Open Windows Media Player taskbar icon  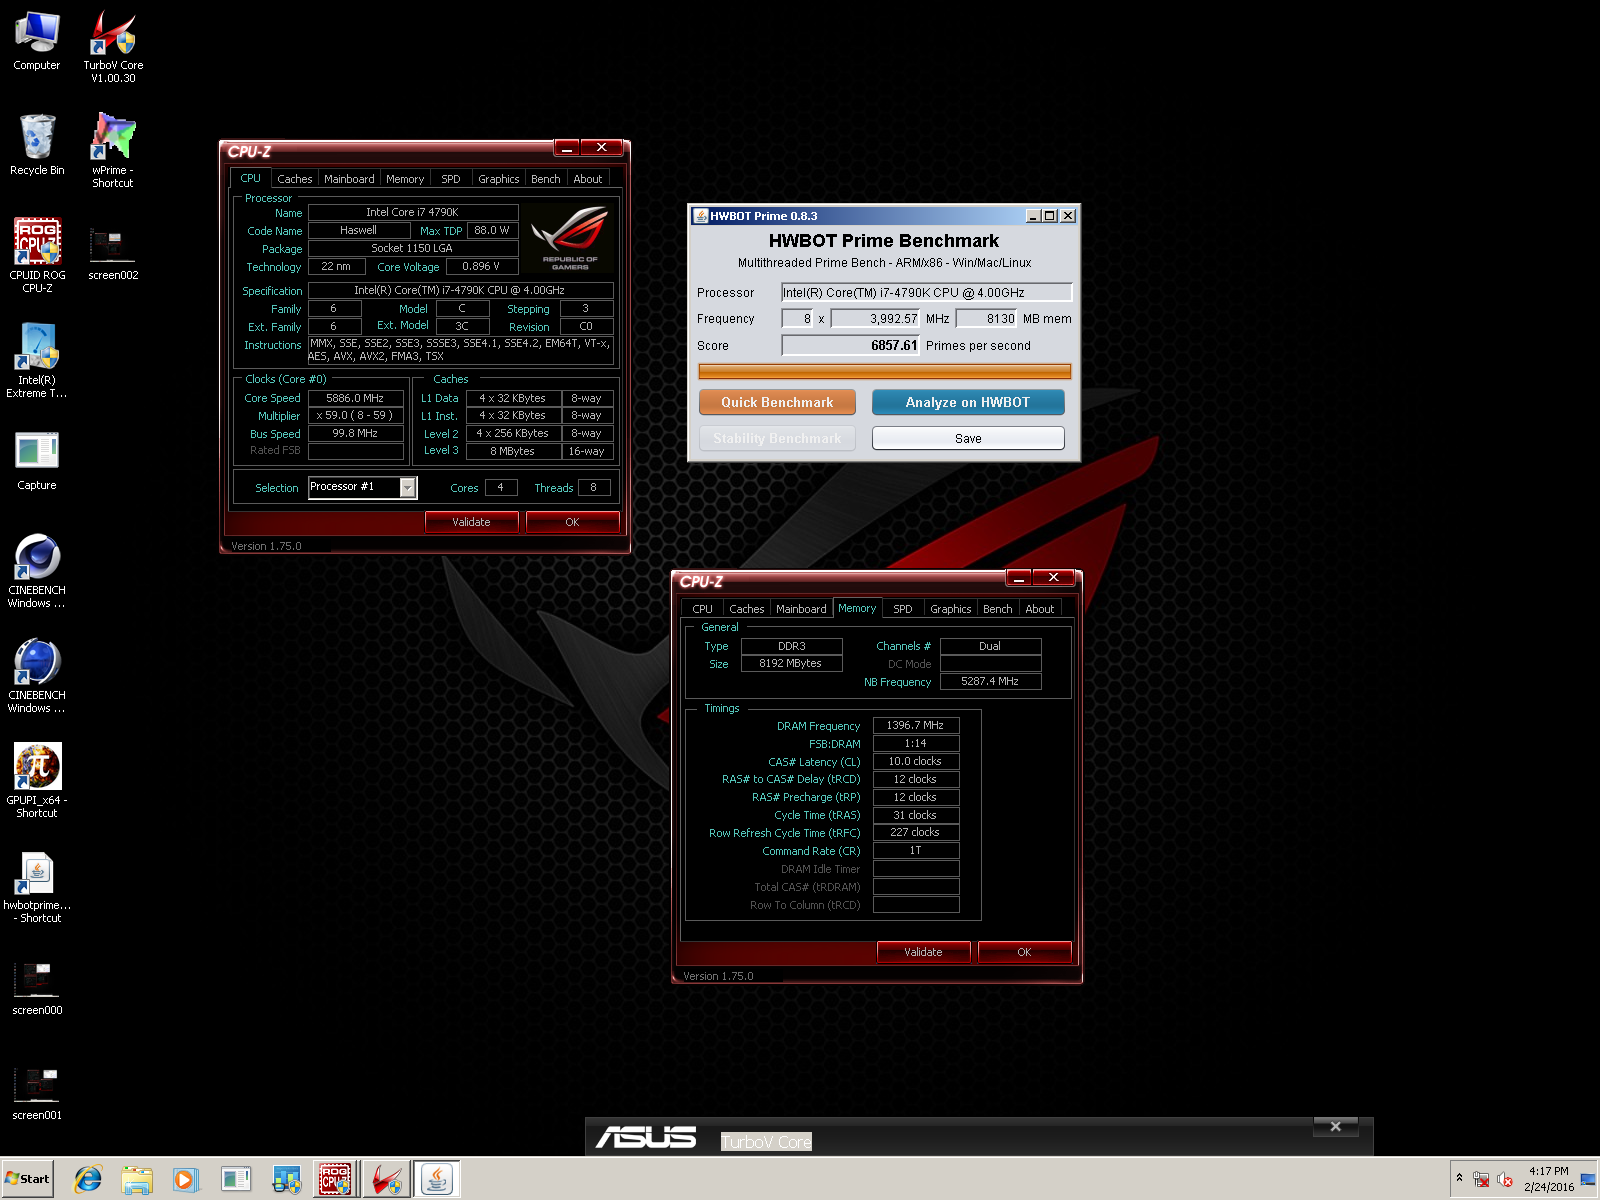point(186,1180)
